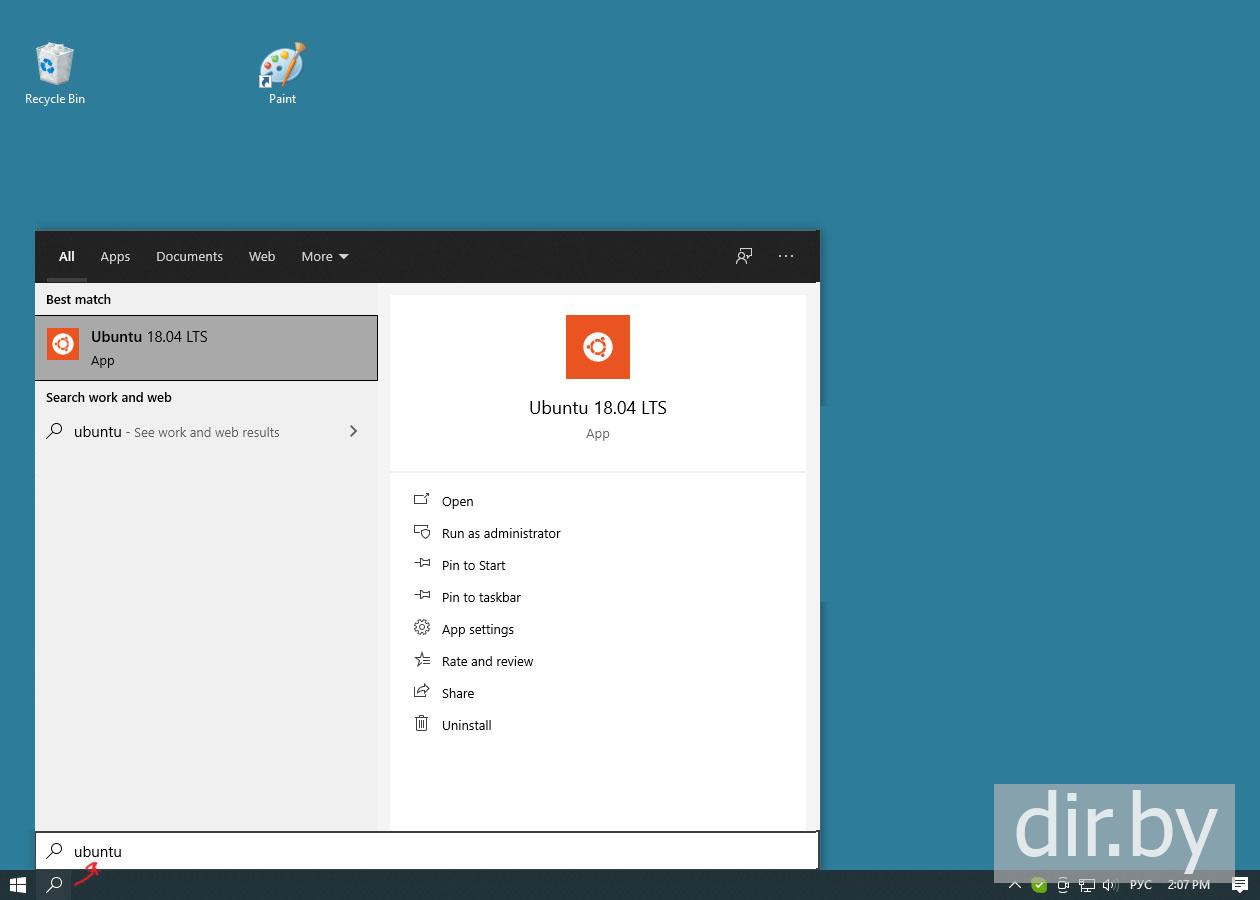Switch to the Documents search tab

[x=189, y=256]
